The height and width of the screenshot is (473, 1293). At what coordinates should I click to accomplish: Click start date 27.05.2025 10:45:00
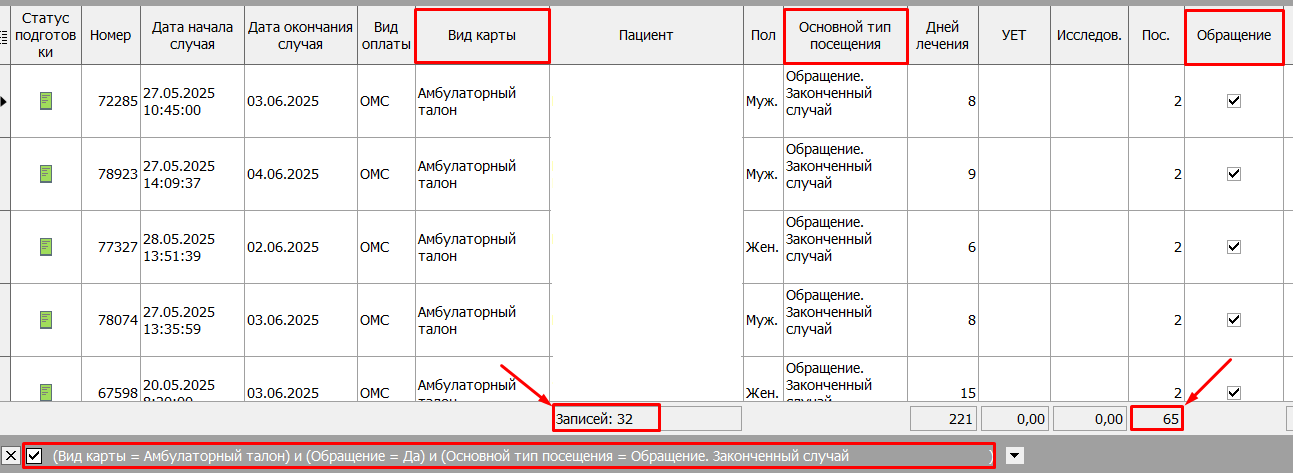(192, 101)
